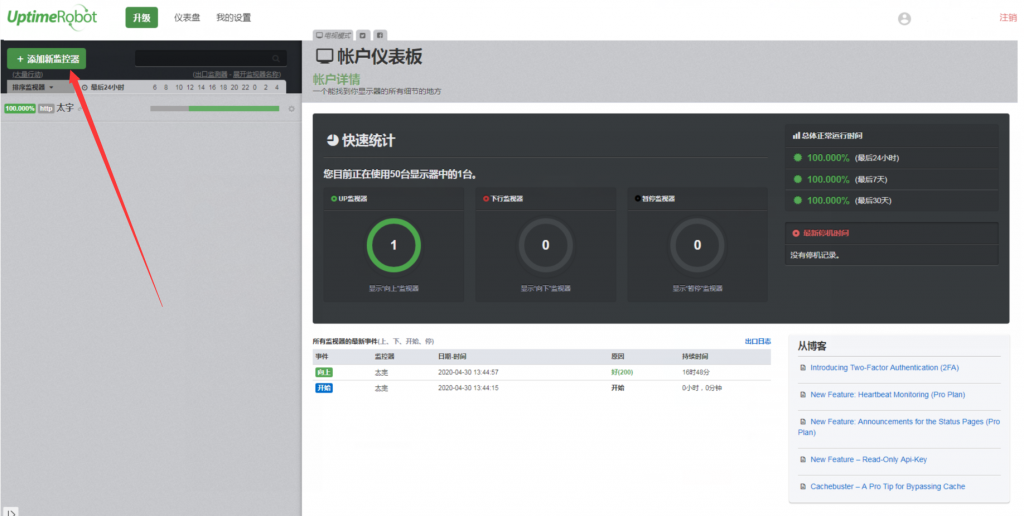This screenshot has height=516, width=1024.
Task: Click the UptimeRobot logo
Action: [x=52, y=17]
